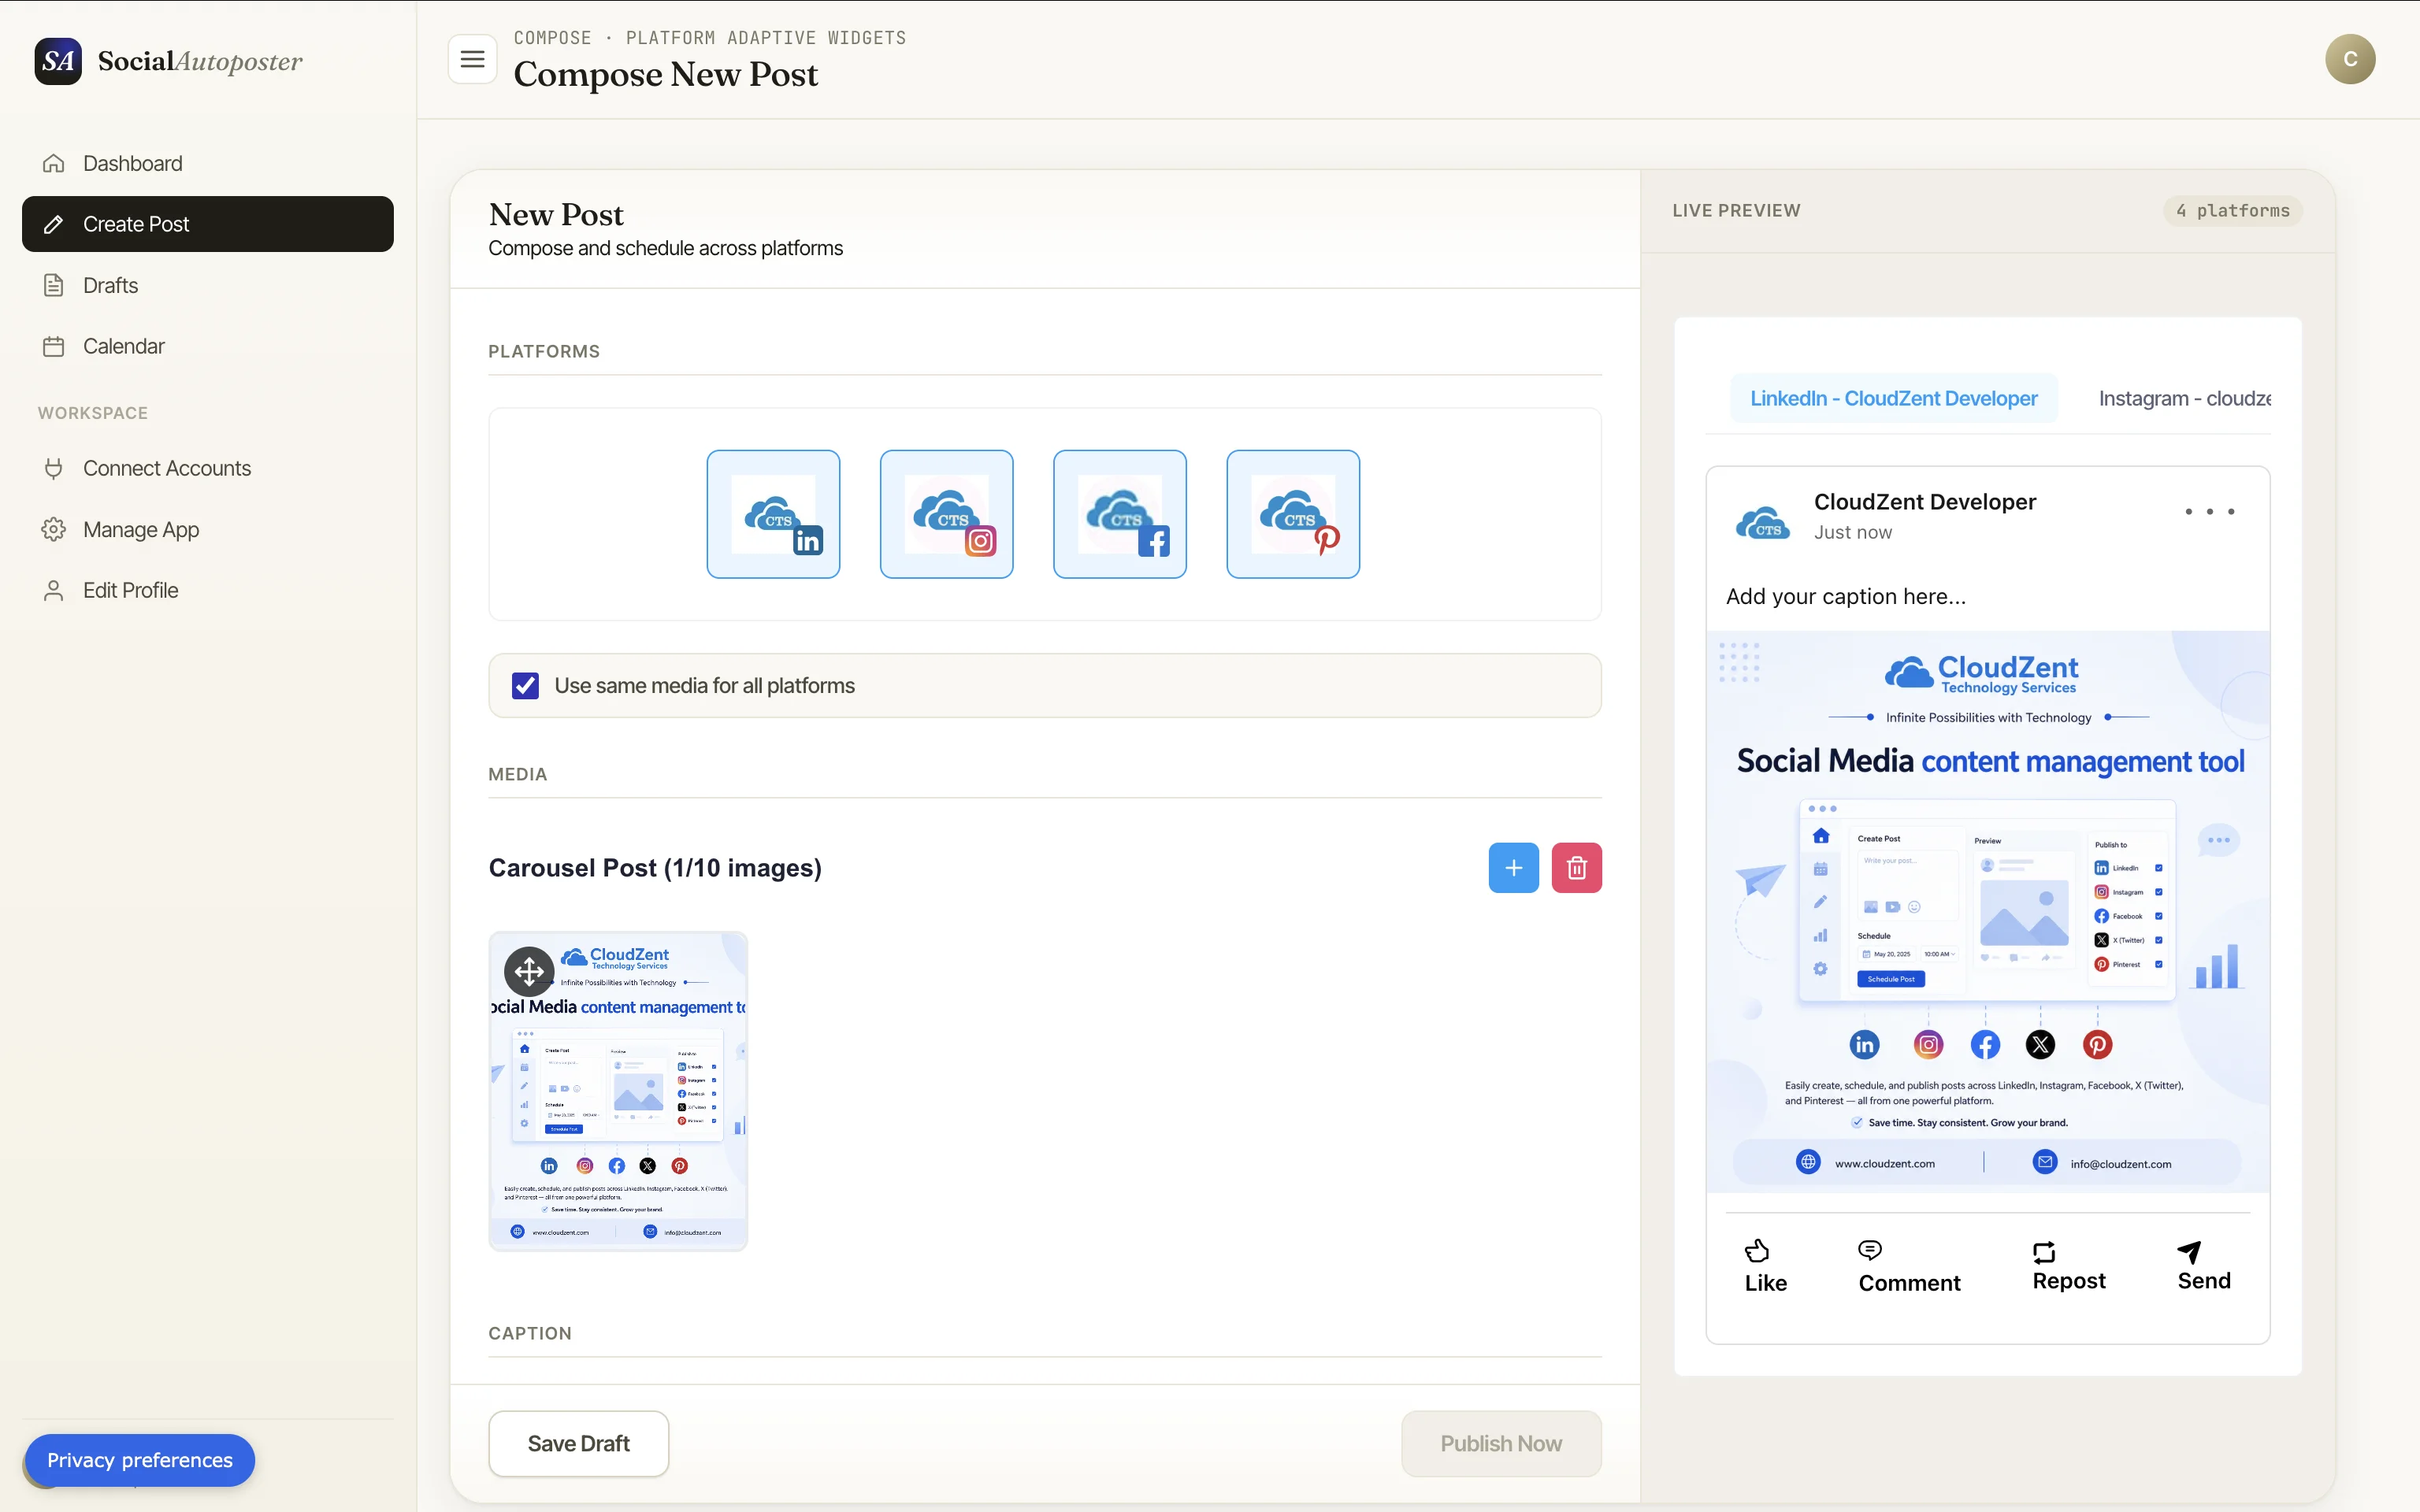Open the user avatar C menu
The width and height of the screenshot is (2420, 1512).
click(2350, 59)
